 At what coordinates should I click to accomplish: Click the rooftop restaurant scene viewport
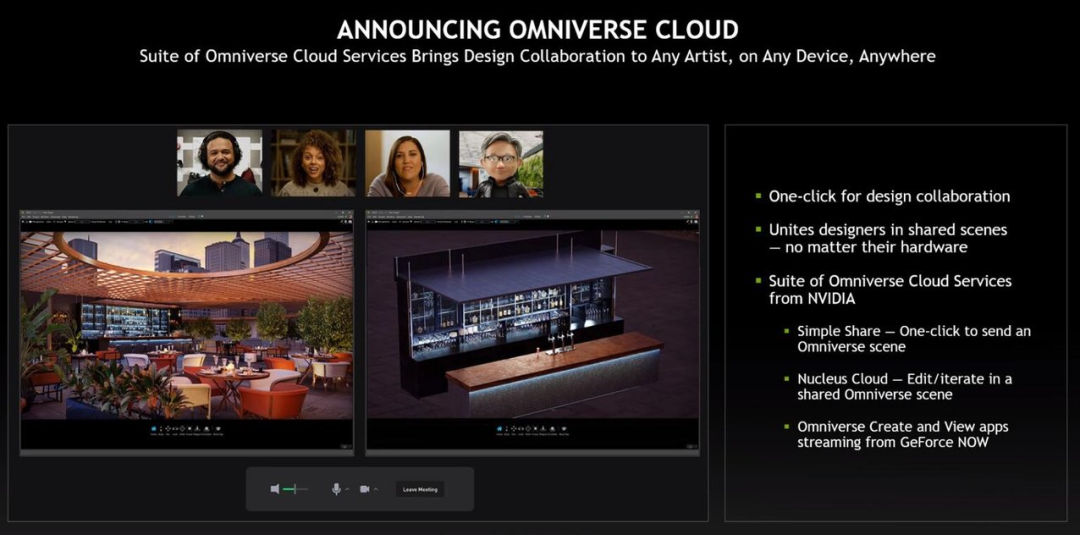[x=187, y=325]
